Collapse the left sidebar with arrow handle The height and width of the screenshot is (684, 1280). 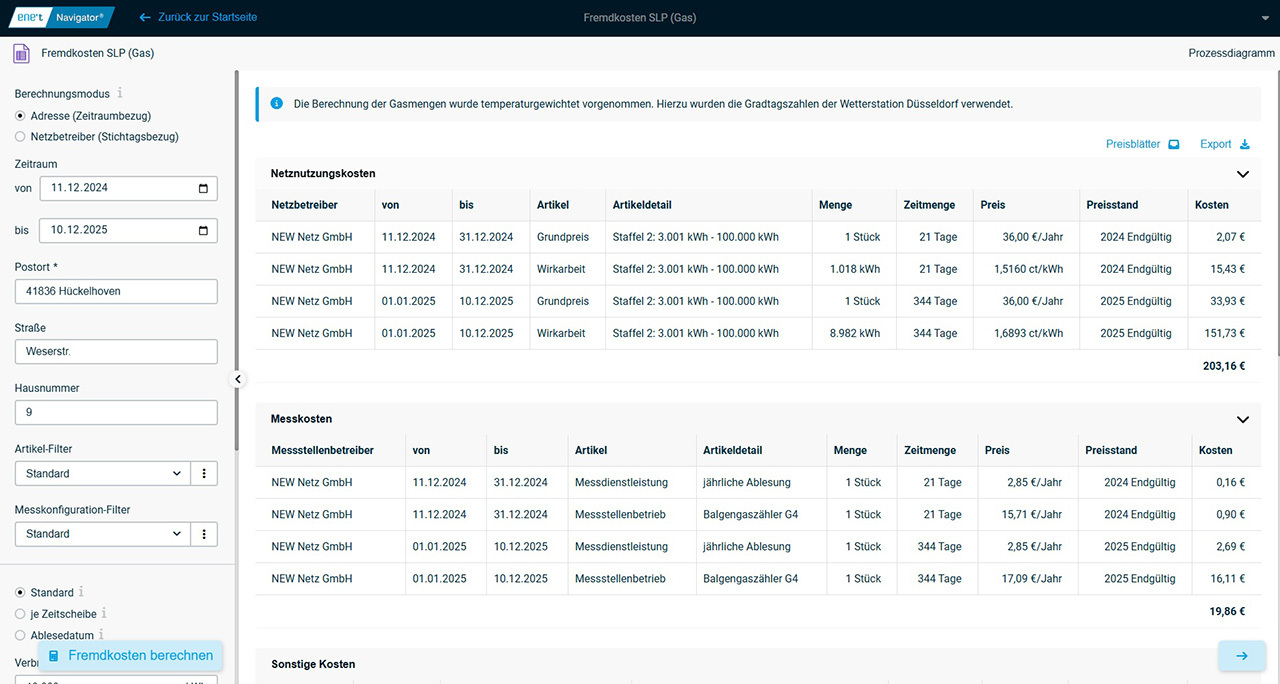pos(238,379)
